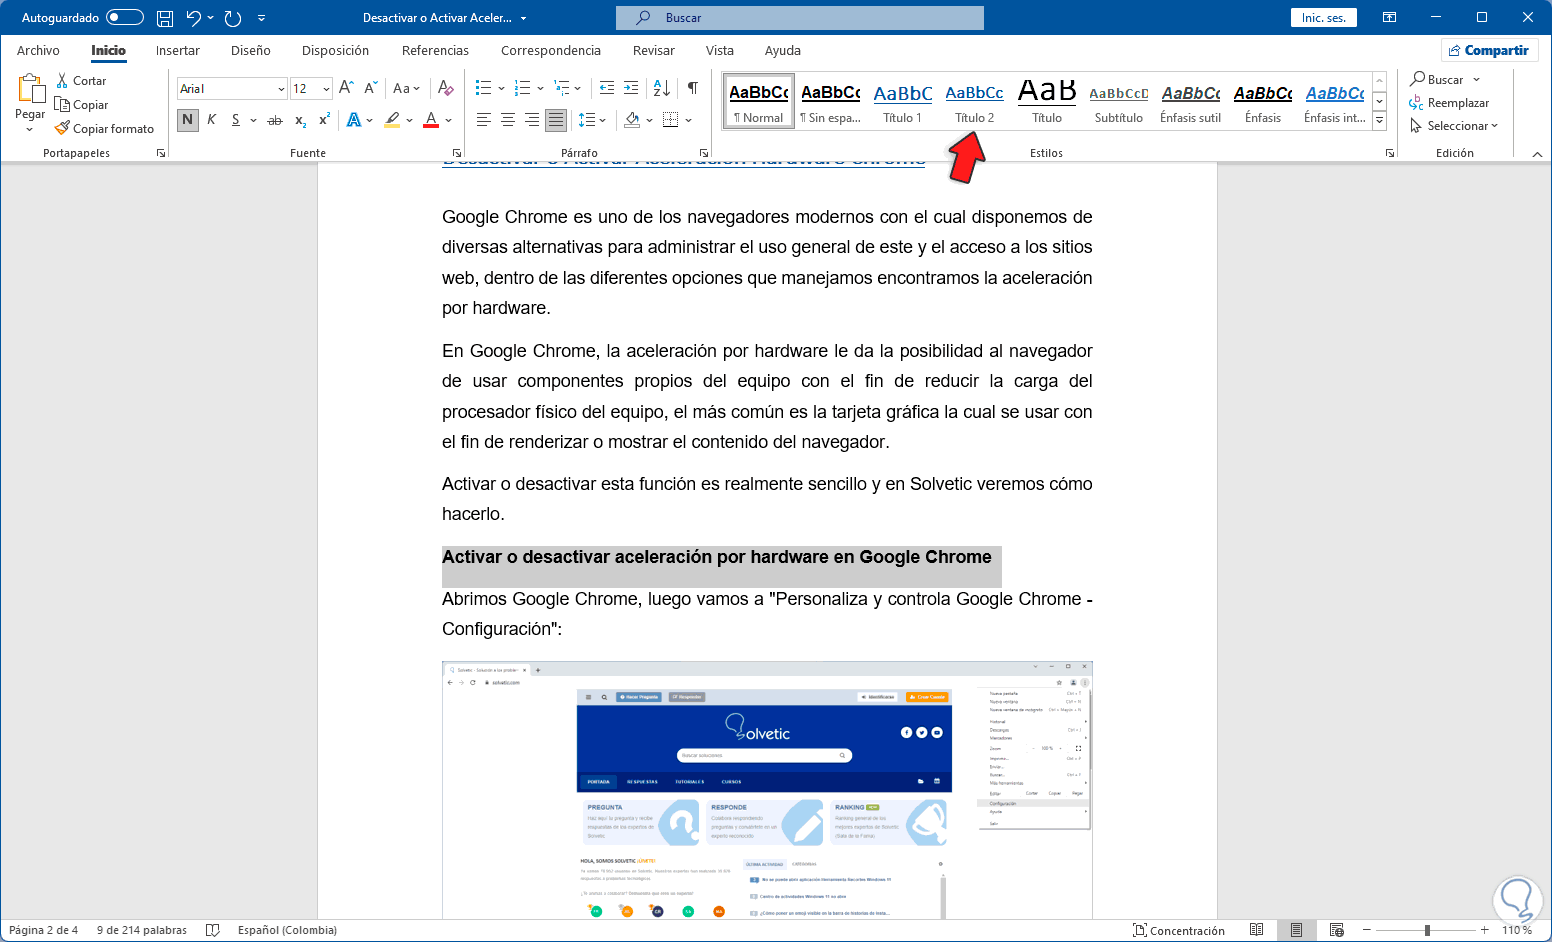This screenshot has height=942, width=1552.
Task: Switch to Web Layout view in status bar
Action: 1336,930
